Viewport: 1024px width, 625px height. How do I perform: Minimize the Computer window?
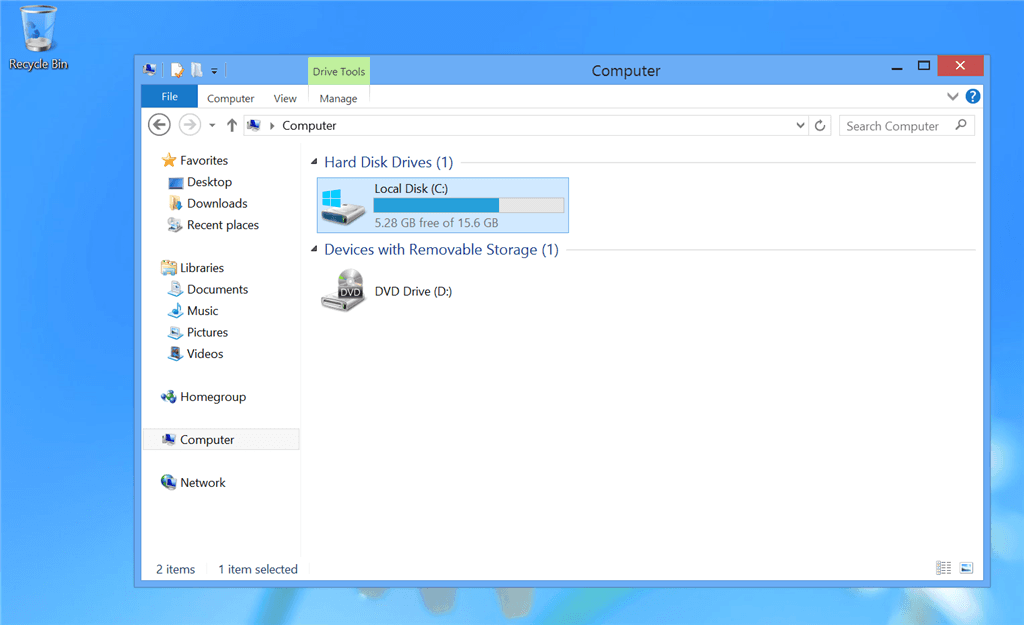pyautogui.click(x=897, y=67)
